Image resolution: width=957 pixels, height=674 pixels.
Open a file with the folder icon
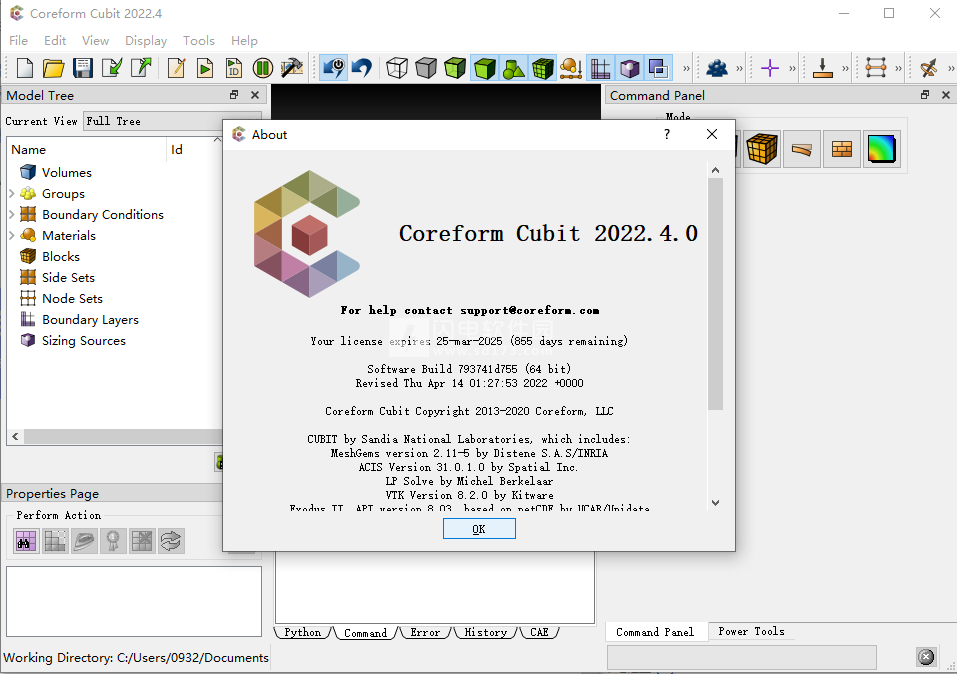[55, 67]
